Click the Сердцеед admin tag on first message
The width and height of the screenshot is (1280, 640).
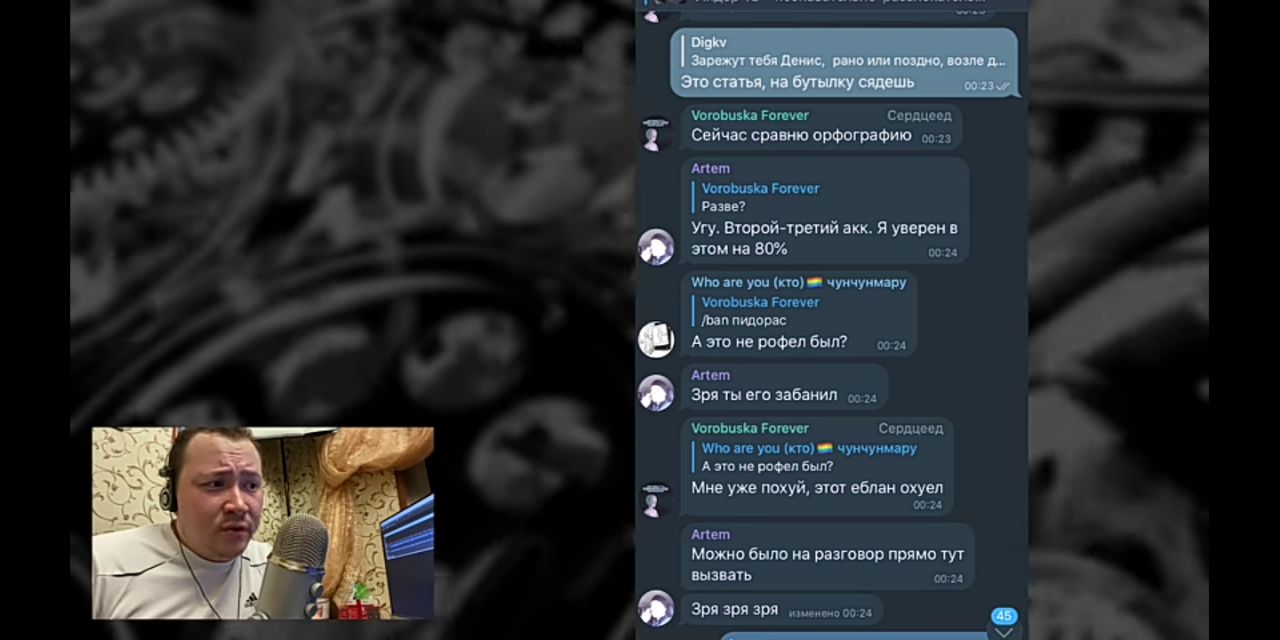pyautogui.click(x=919, y=115)
